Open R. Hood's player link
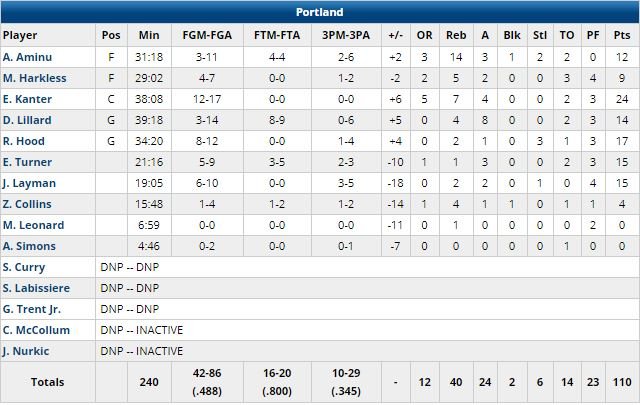Screen dimensions: 640x405 pyautogui.click(x=24, y=140)
